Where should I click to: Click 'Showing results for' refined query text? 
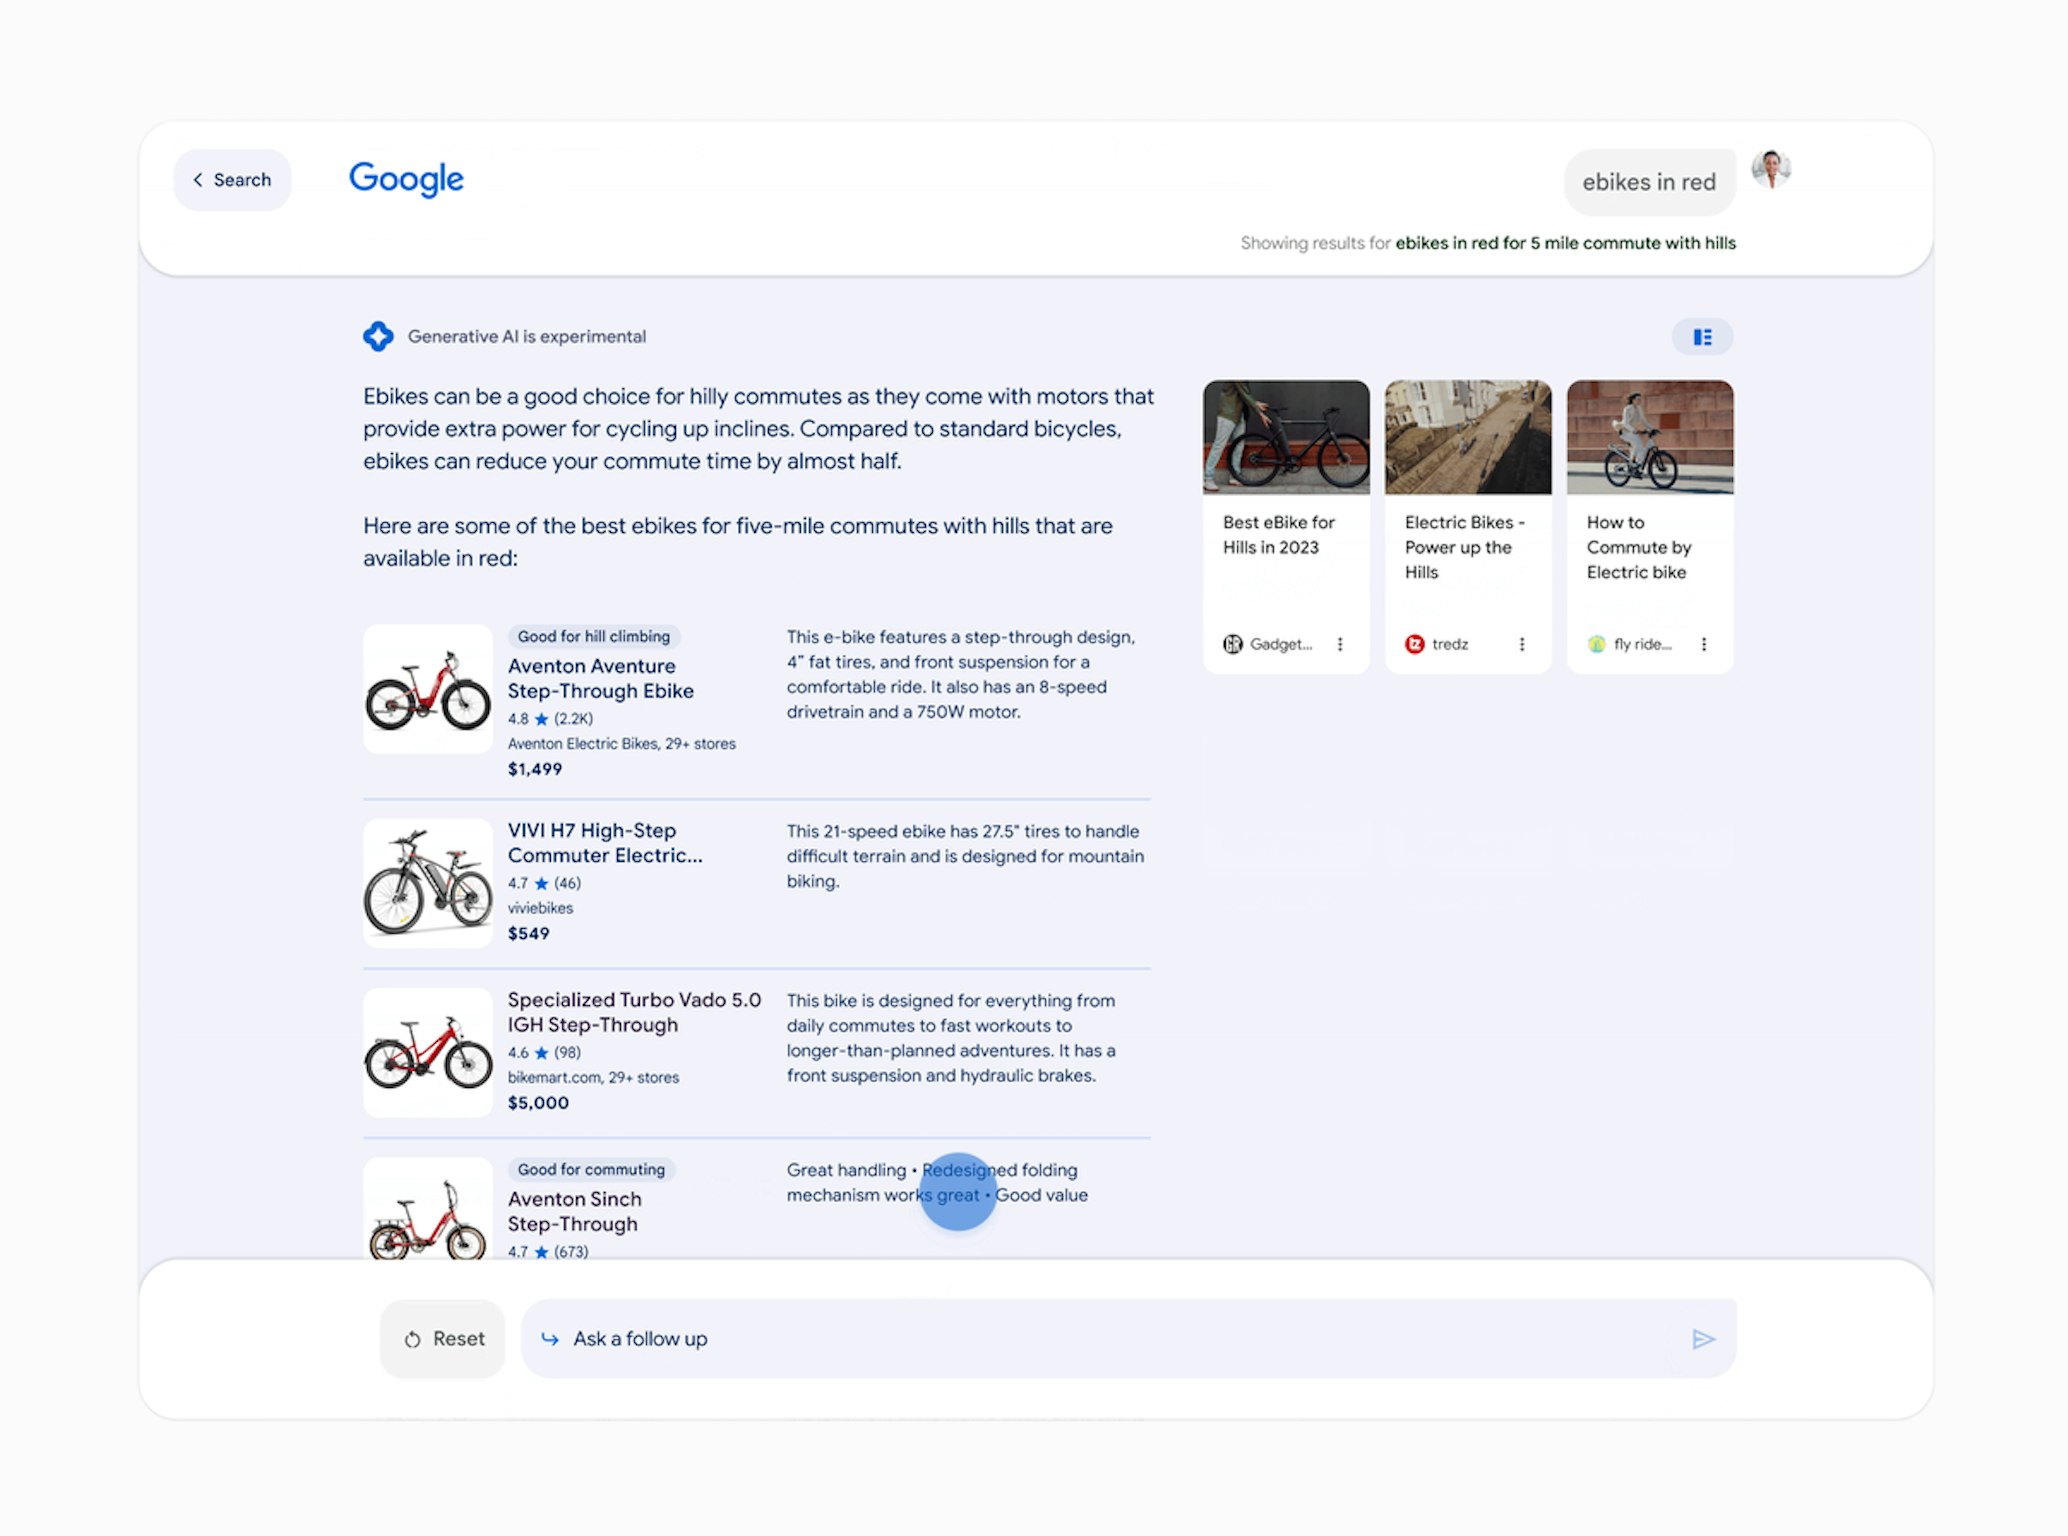click(x=1488, y=243)
